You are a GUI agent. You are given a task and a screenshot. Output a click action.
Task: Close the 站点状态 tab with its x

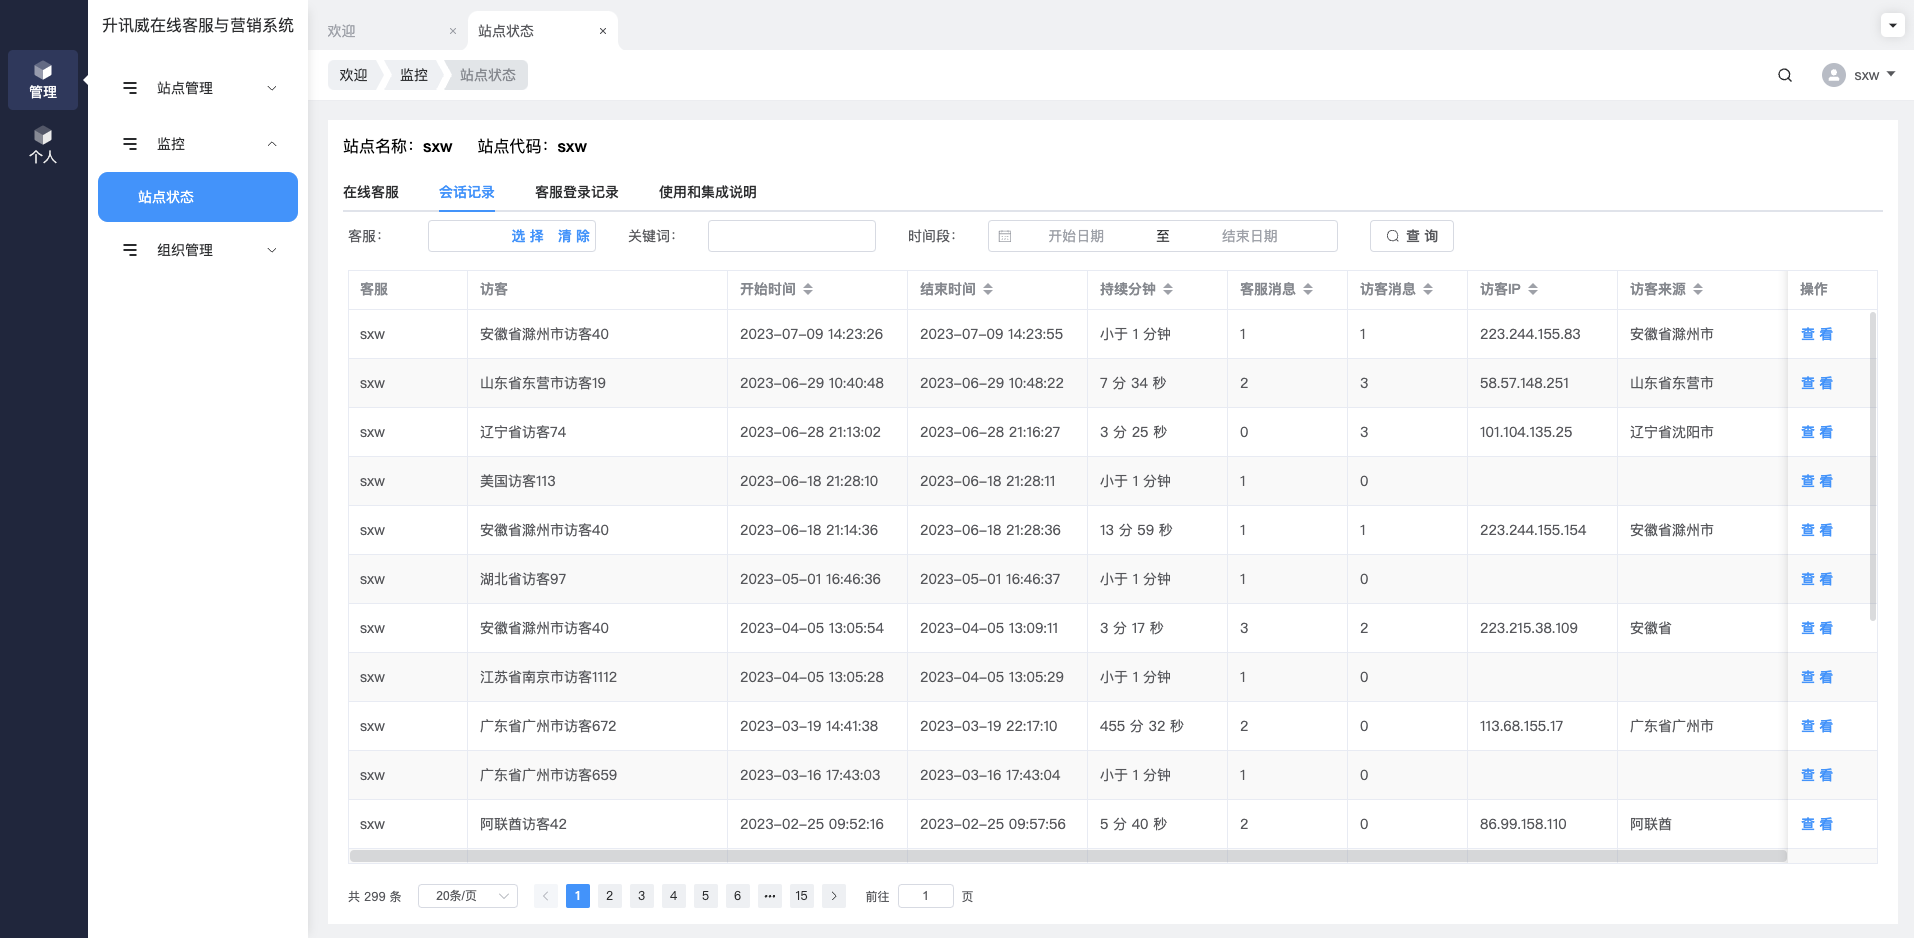click(603, 31)
